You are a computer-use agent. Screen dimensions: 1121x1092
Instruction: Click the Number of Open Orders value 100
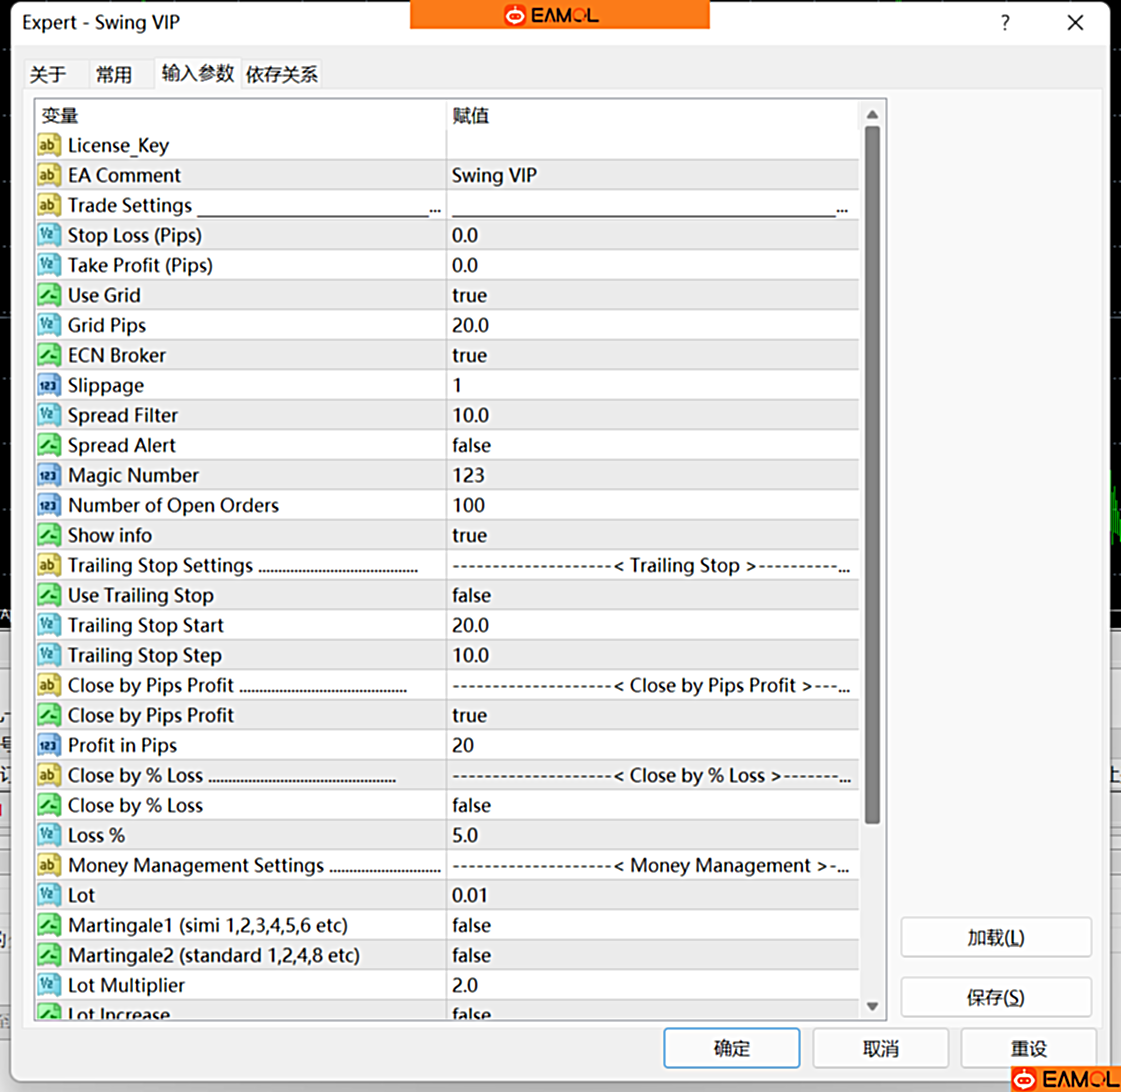point(468,506)
